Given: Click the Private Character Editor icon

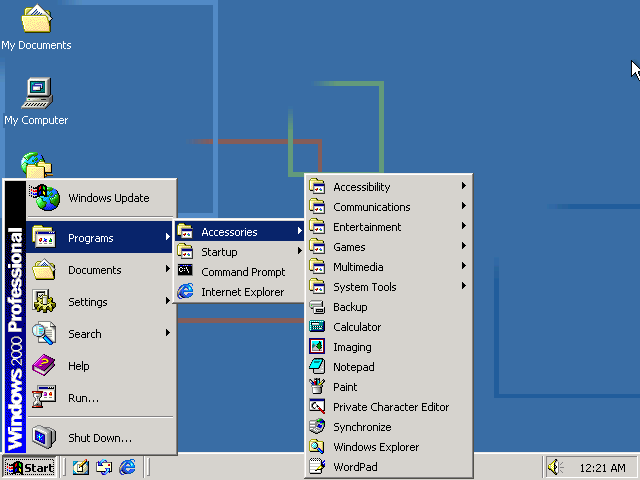Looking at the screenshot, I should click(317, 407).
